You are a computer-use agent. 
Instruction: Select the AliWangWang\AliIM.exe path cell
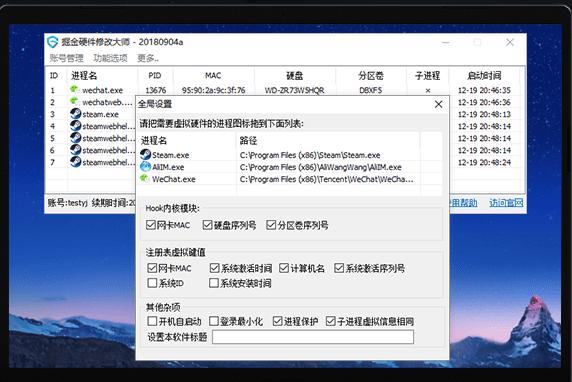click(x=321, y=167)
